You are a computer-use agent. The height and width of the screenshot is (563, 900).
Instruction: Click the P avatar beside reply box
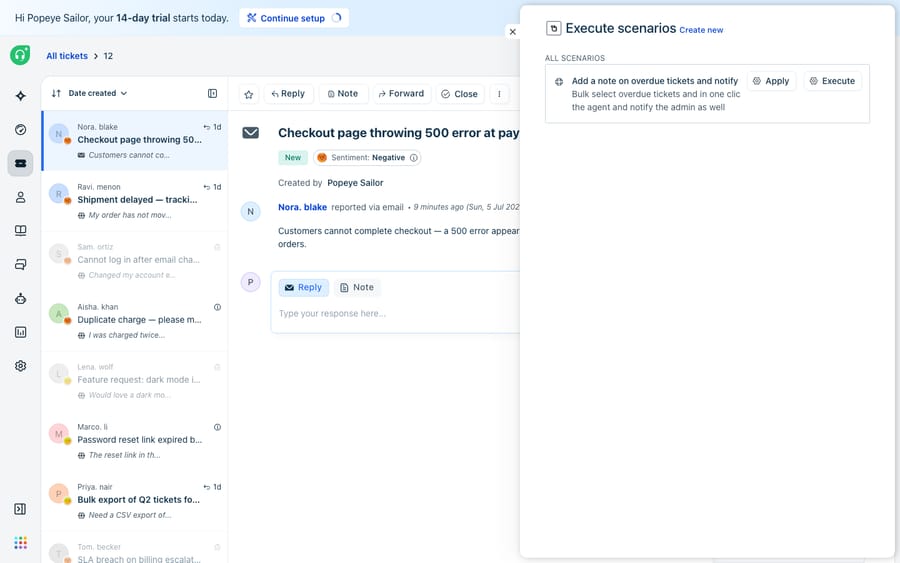250,282
